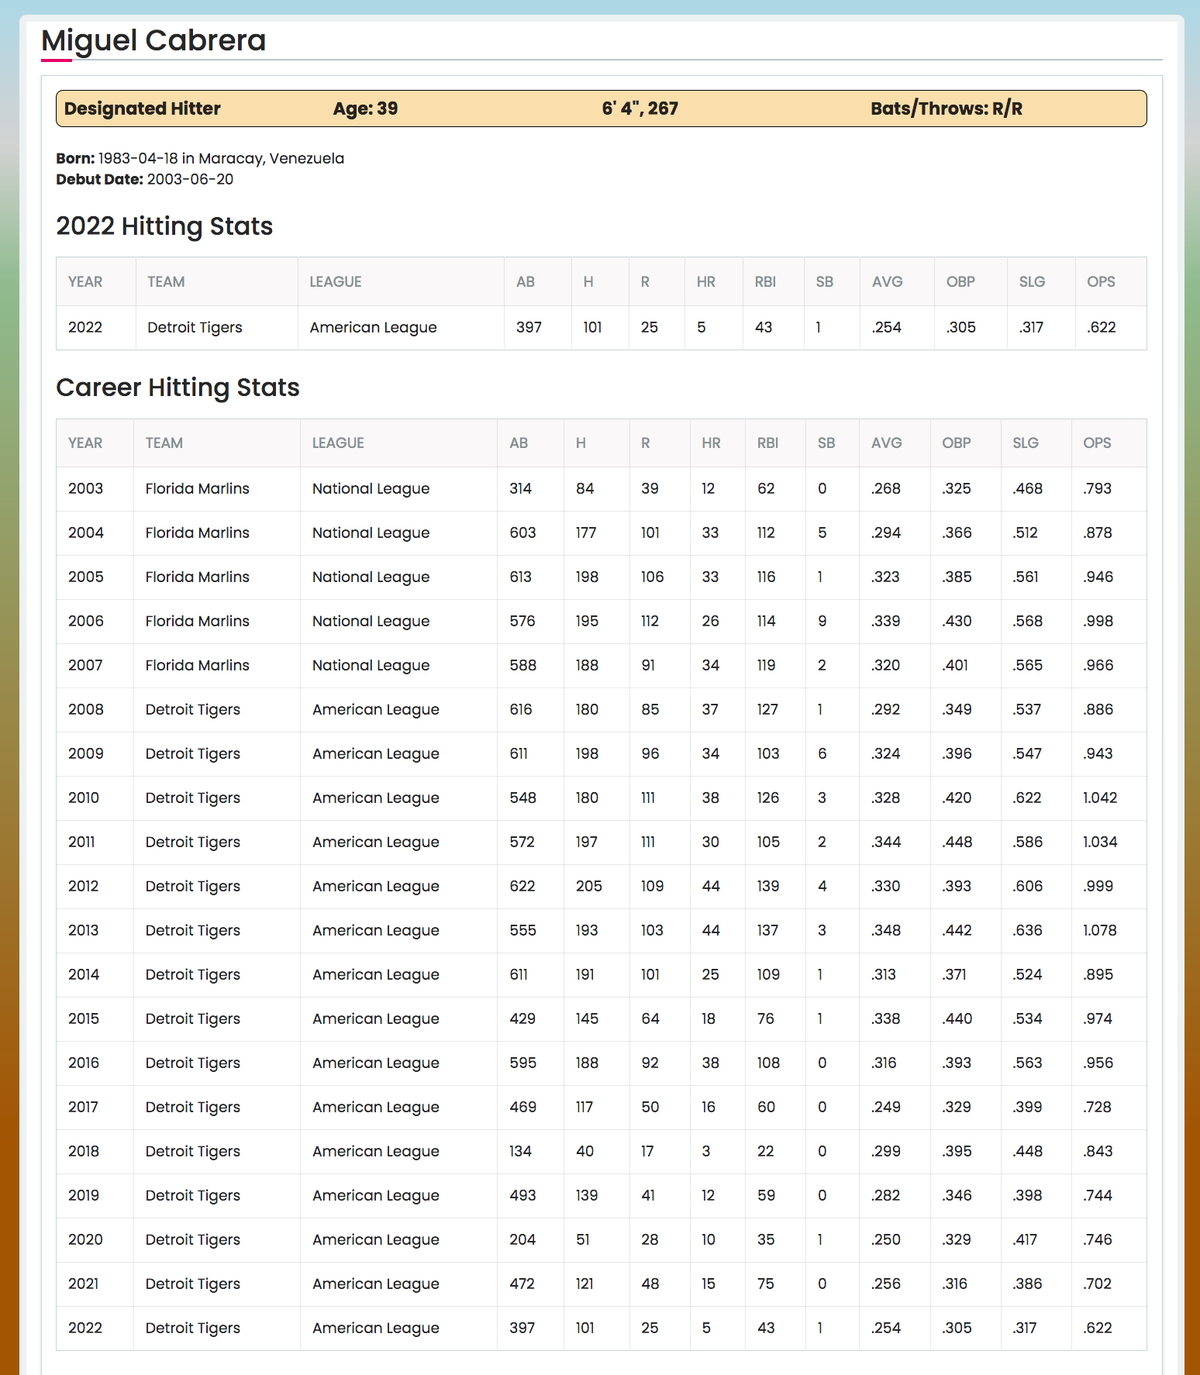
Task: Click the Bats/Throws: R/R label
Action: click(946, 109)
